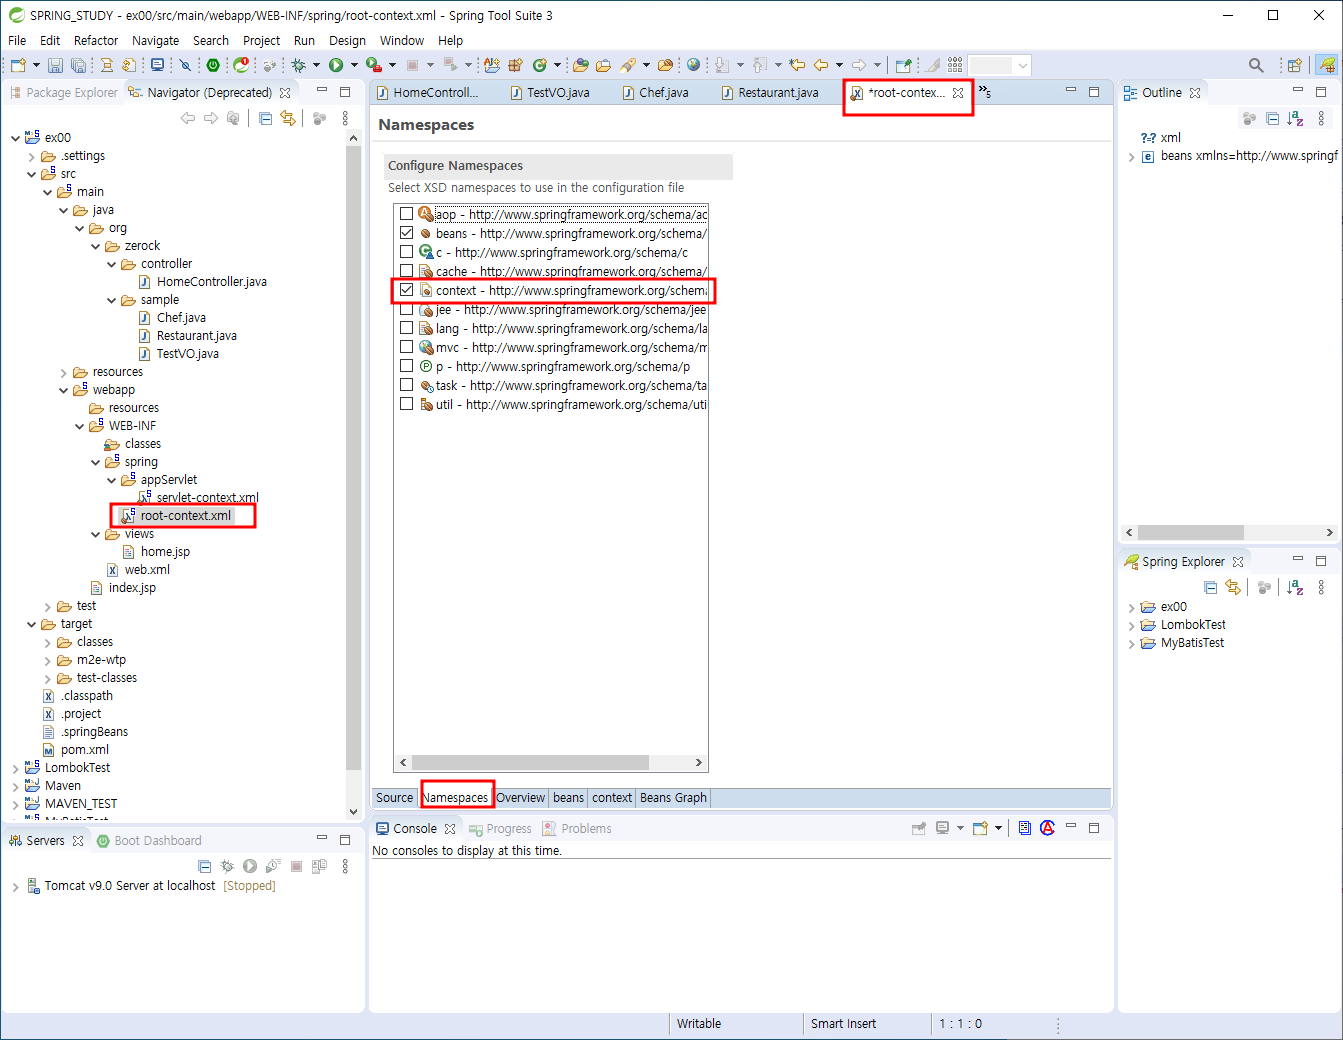The image size is (1343, 1040).
Task: Click the green Run button icon
Action: coord(336,65)
